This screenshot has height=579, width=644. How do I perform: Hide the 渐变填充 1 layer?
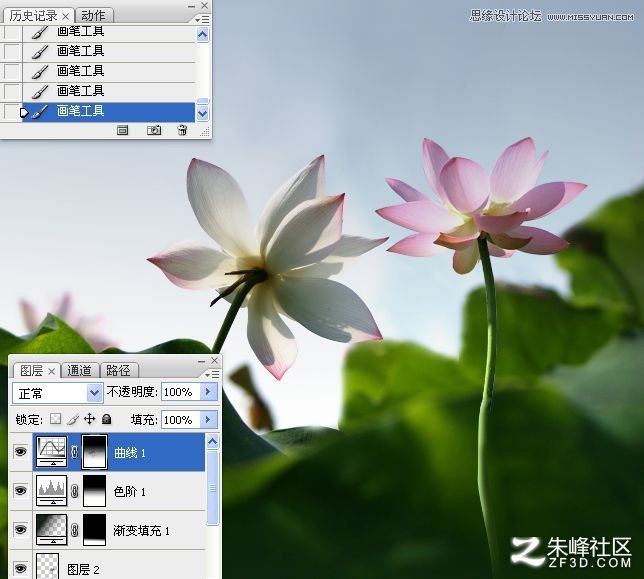coord(21,530)
